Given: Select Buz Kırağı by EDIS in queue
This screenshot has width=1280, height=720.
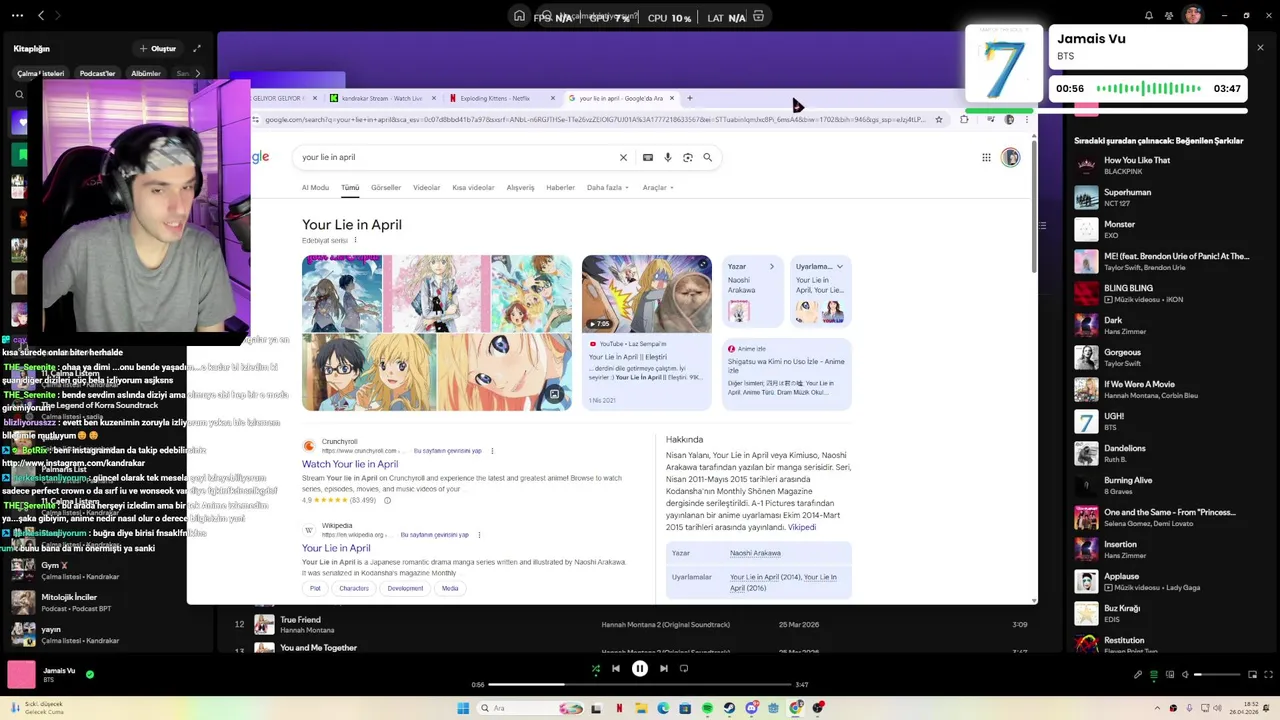Looking at the screenshot, I should [x=1160, y=613].
